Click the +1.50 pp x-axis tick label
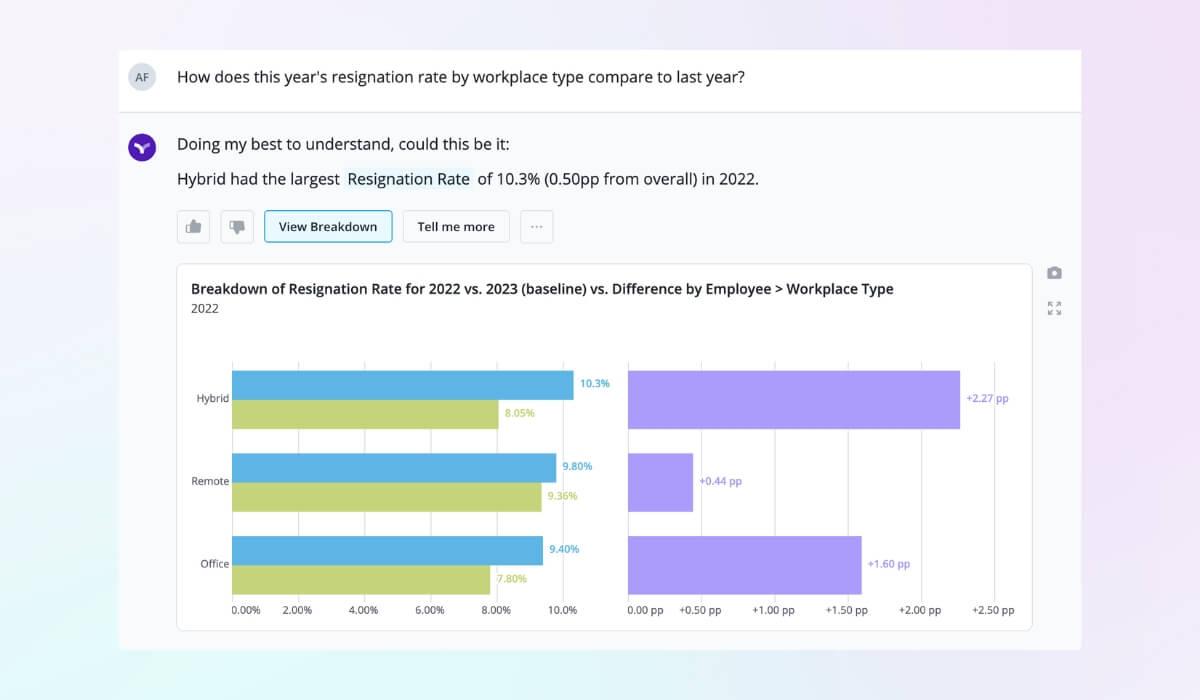 point(847,610)
